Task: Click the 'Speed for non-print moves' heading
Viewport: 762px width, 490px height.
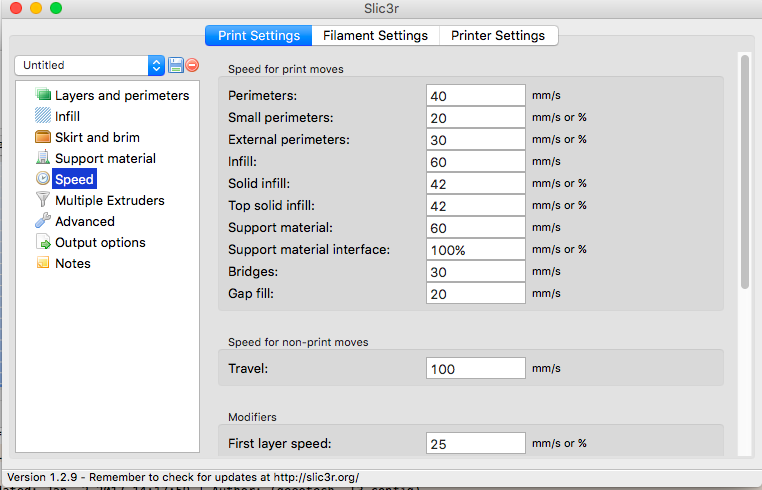Action: (x=298, y=342)
